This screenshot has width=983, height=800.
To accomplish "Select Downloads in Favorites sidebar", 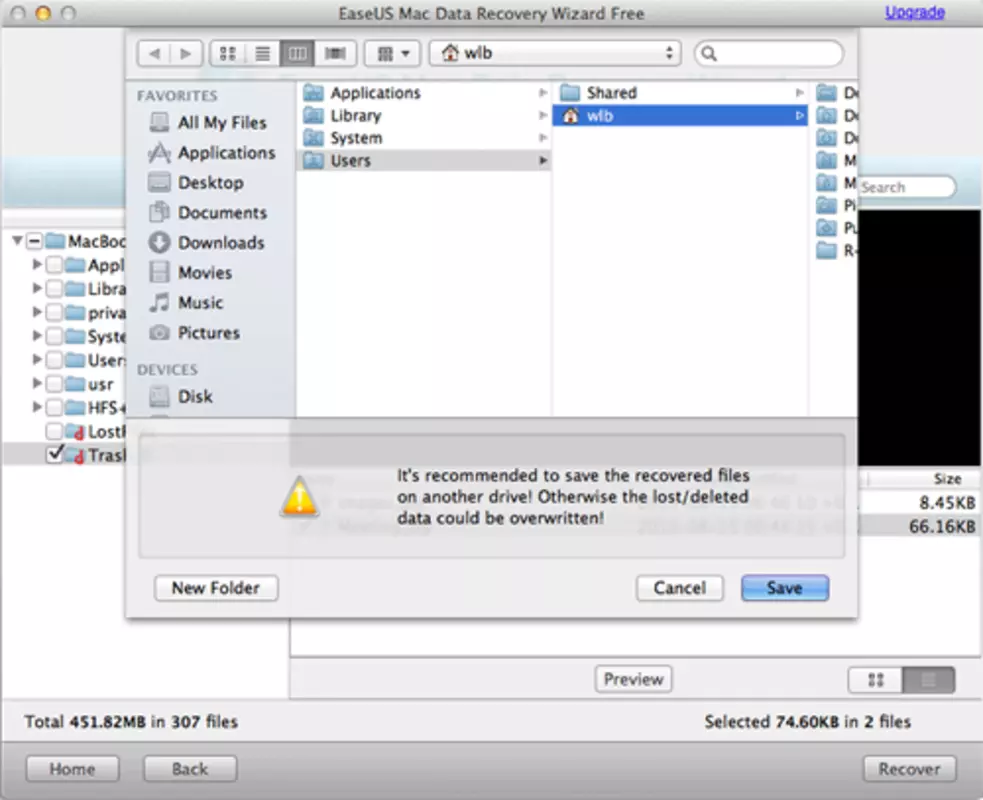I will point(207,243).
